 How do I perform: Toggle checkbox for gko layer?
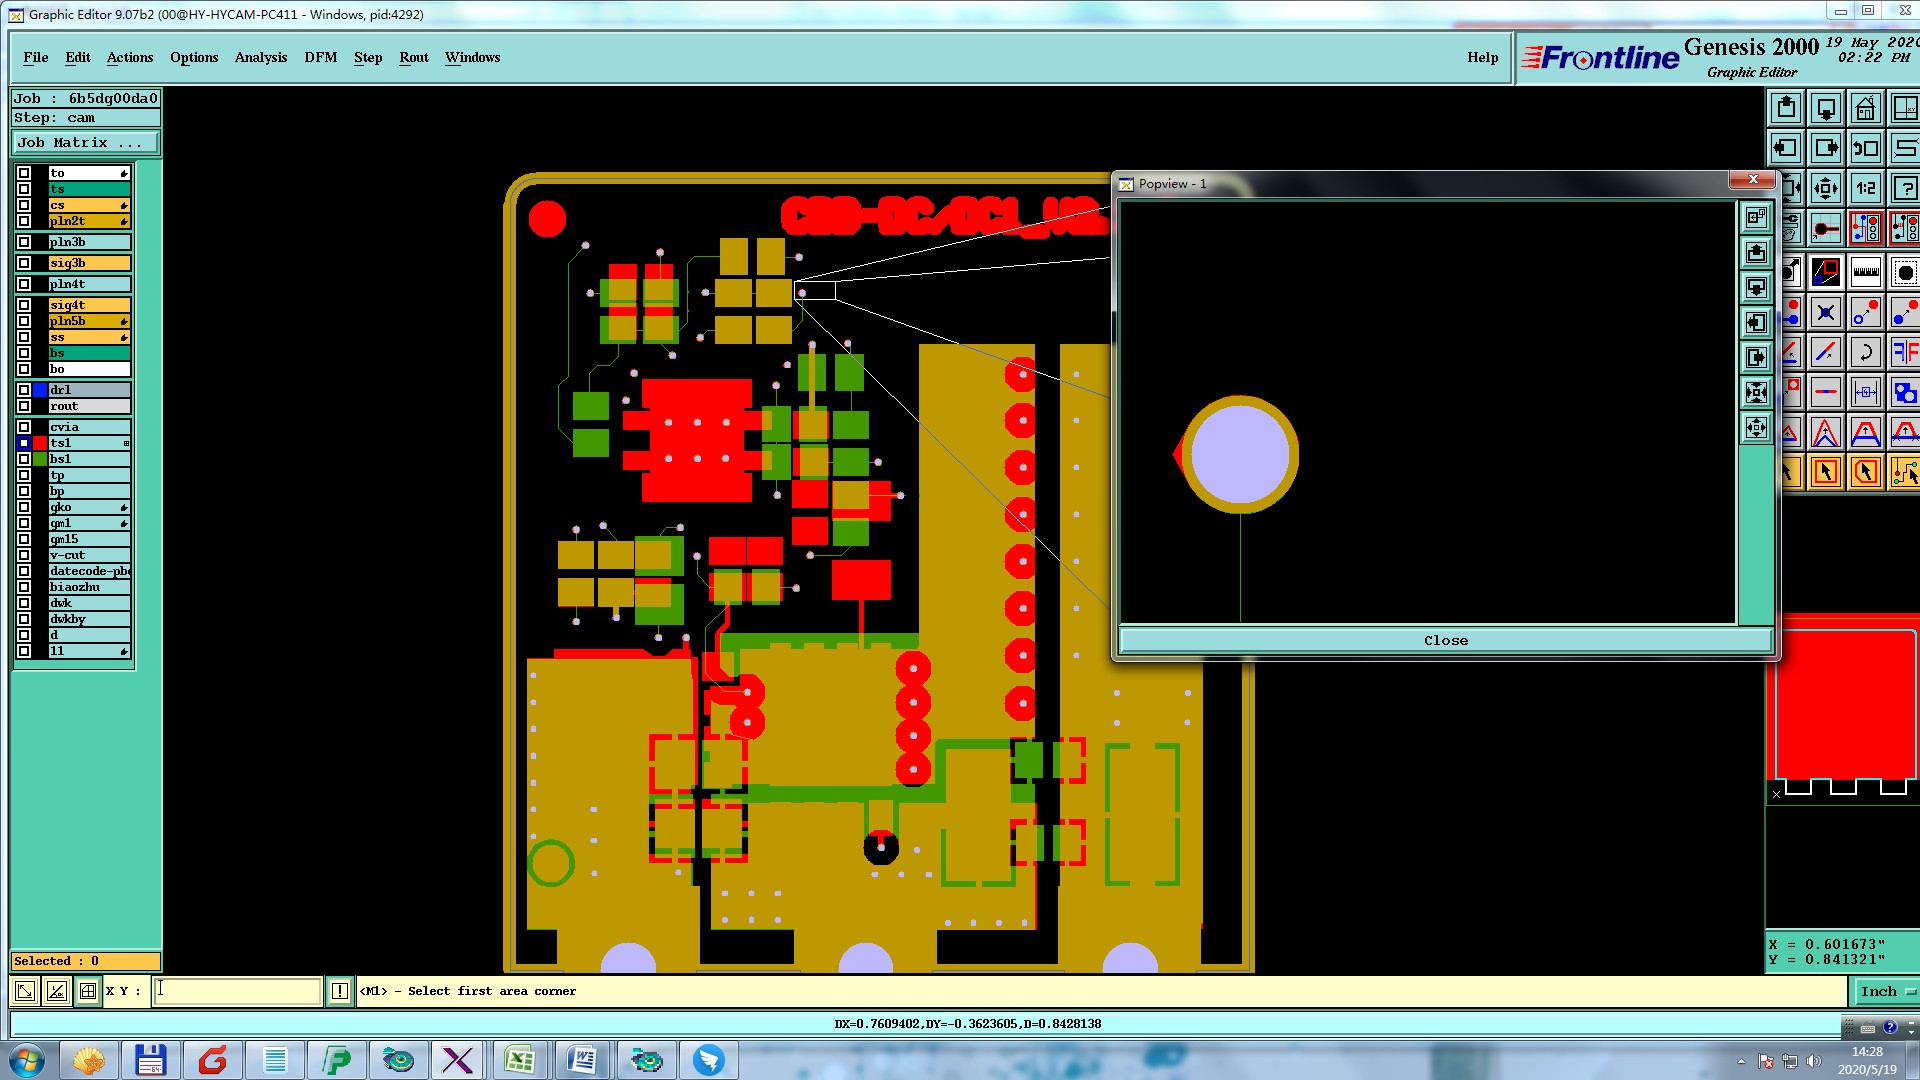[24, 507]
